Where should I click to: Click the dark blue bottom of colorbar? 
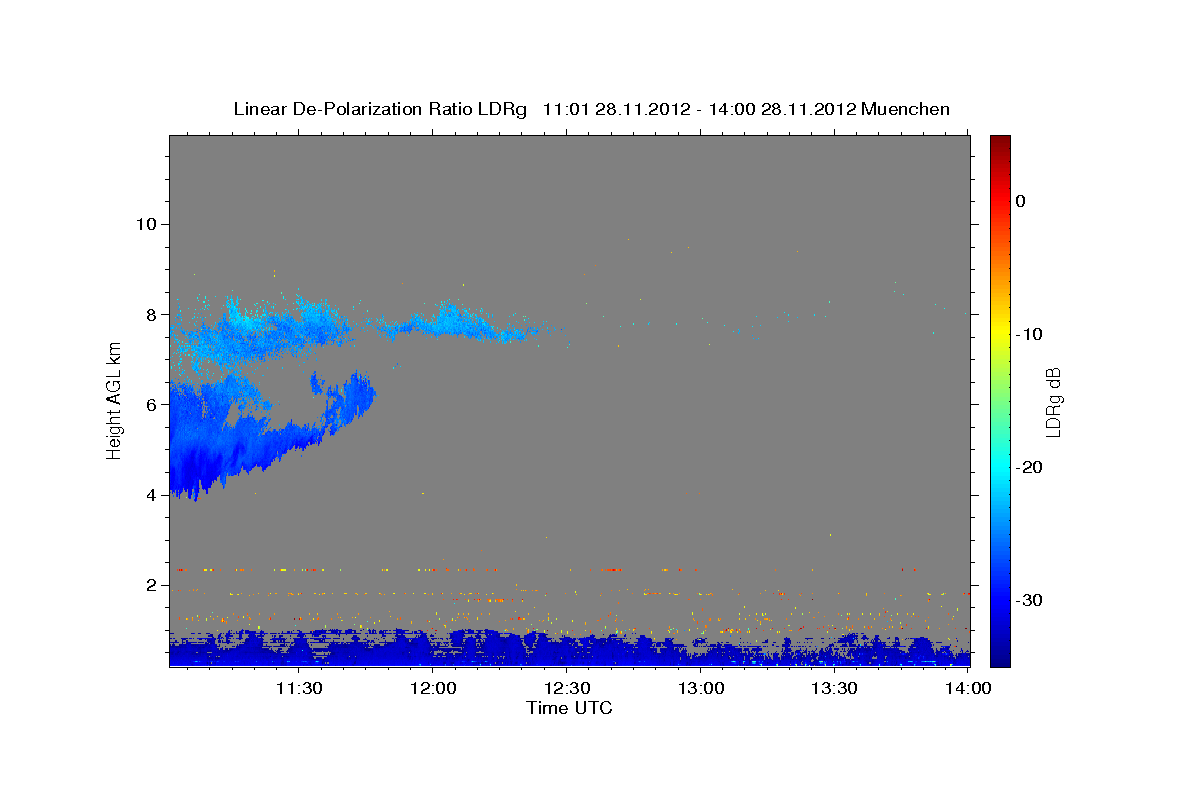(1000, 655)
